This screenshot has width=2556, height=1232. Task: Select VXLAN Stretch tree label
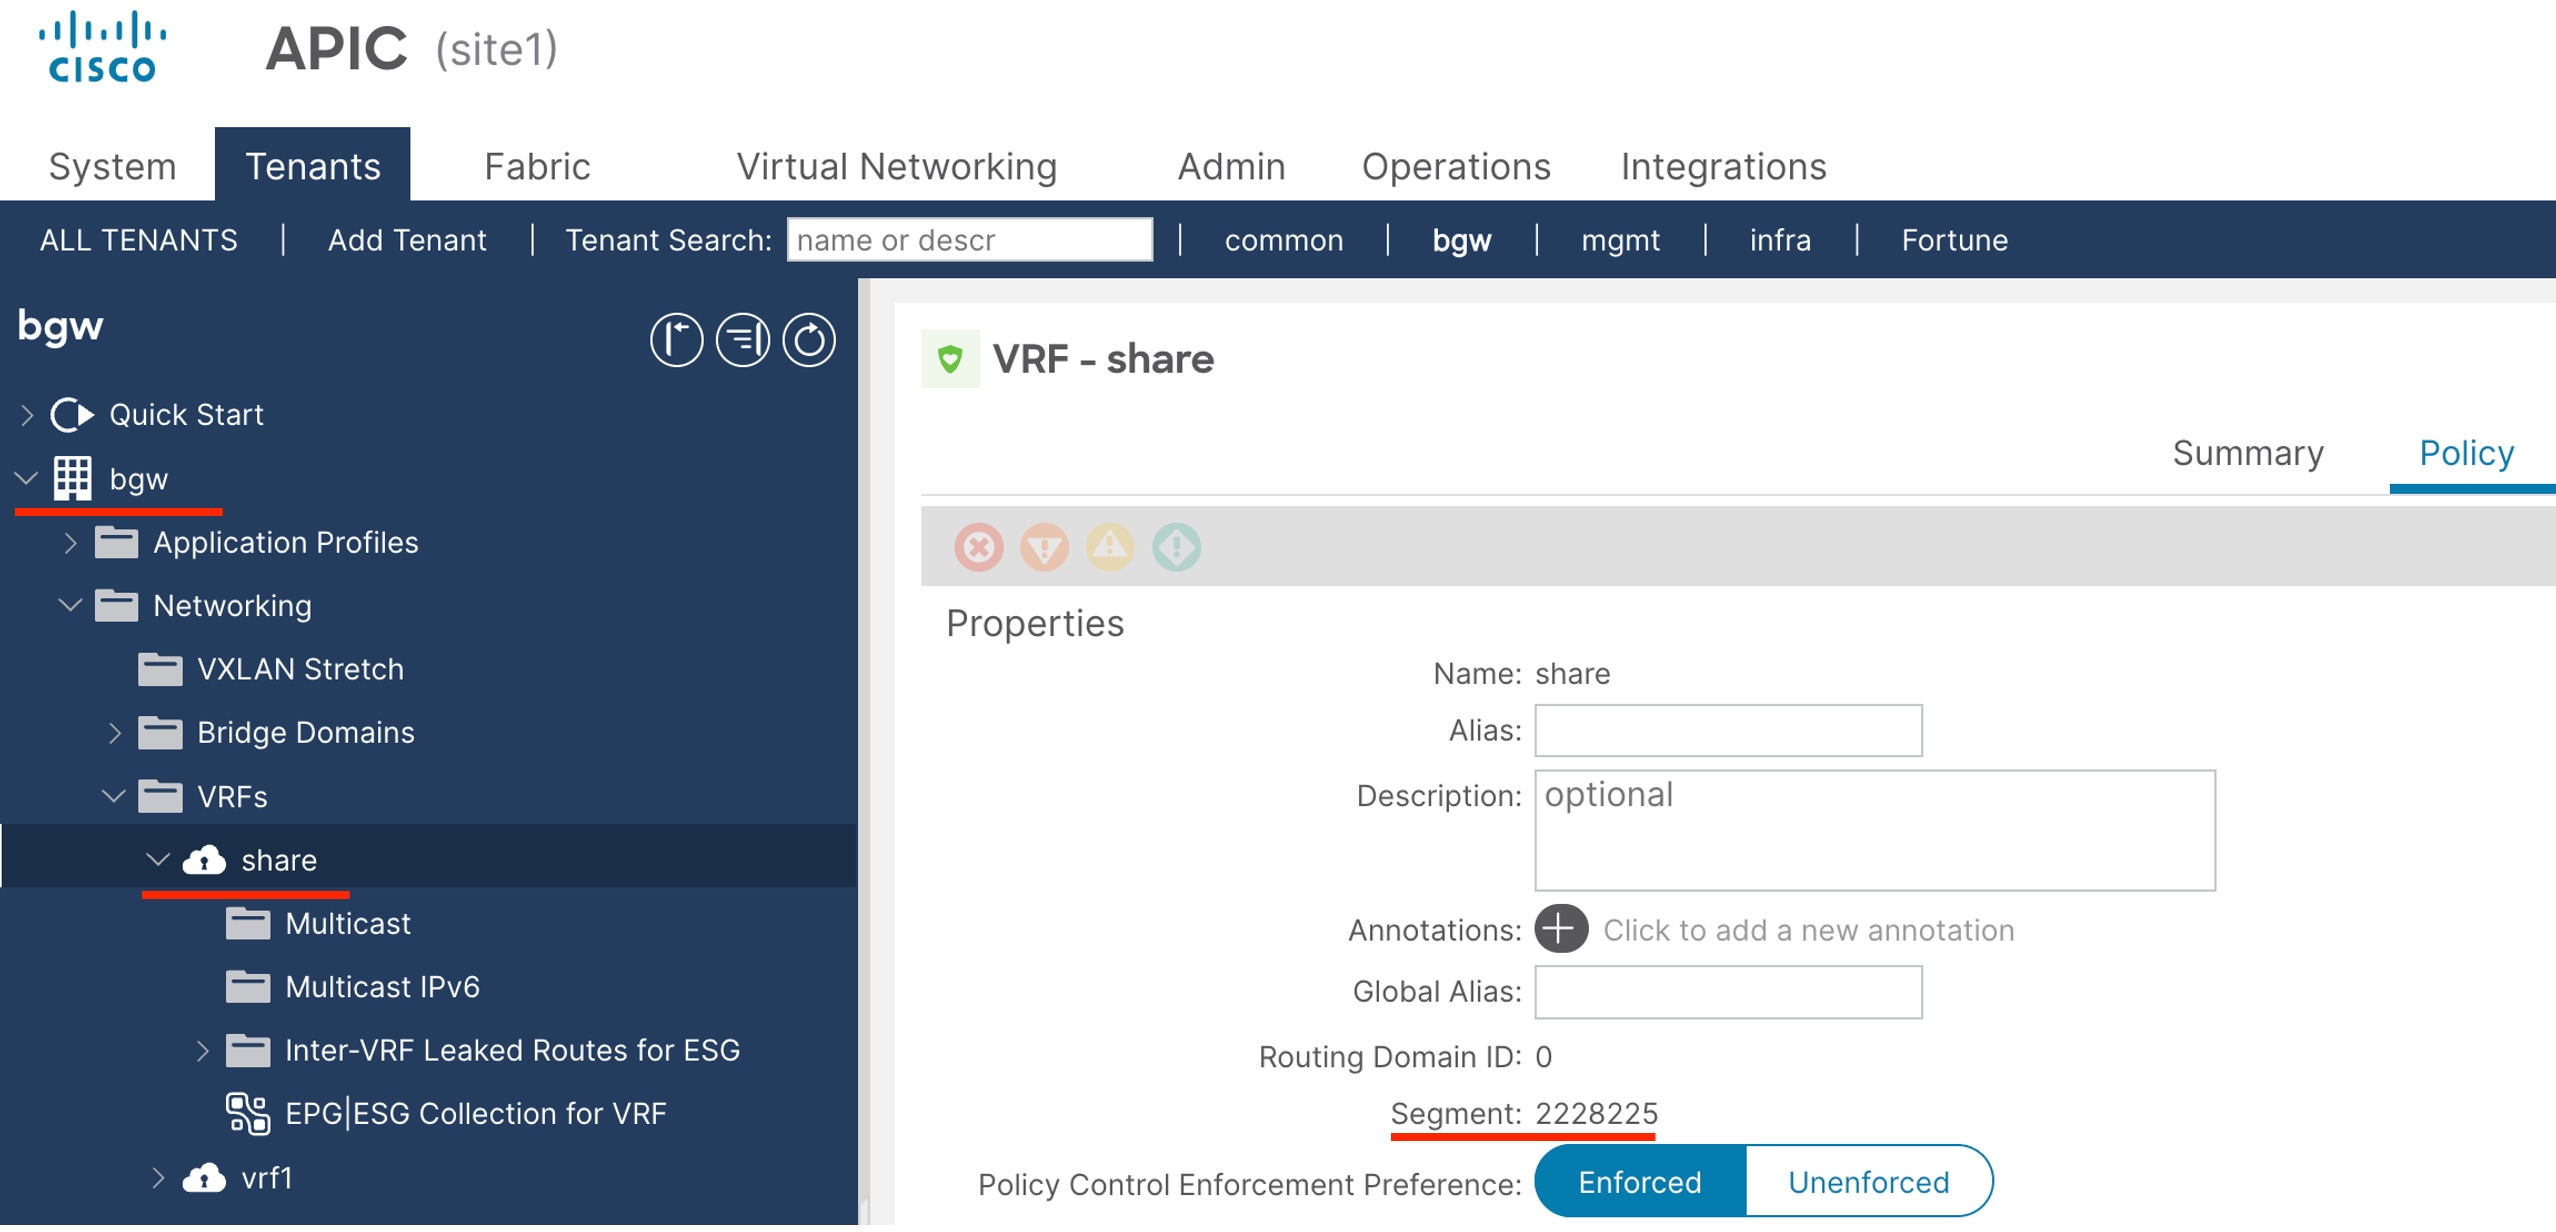(300, 669)
